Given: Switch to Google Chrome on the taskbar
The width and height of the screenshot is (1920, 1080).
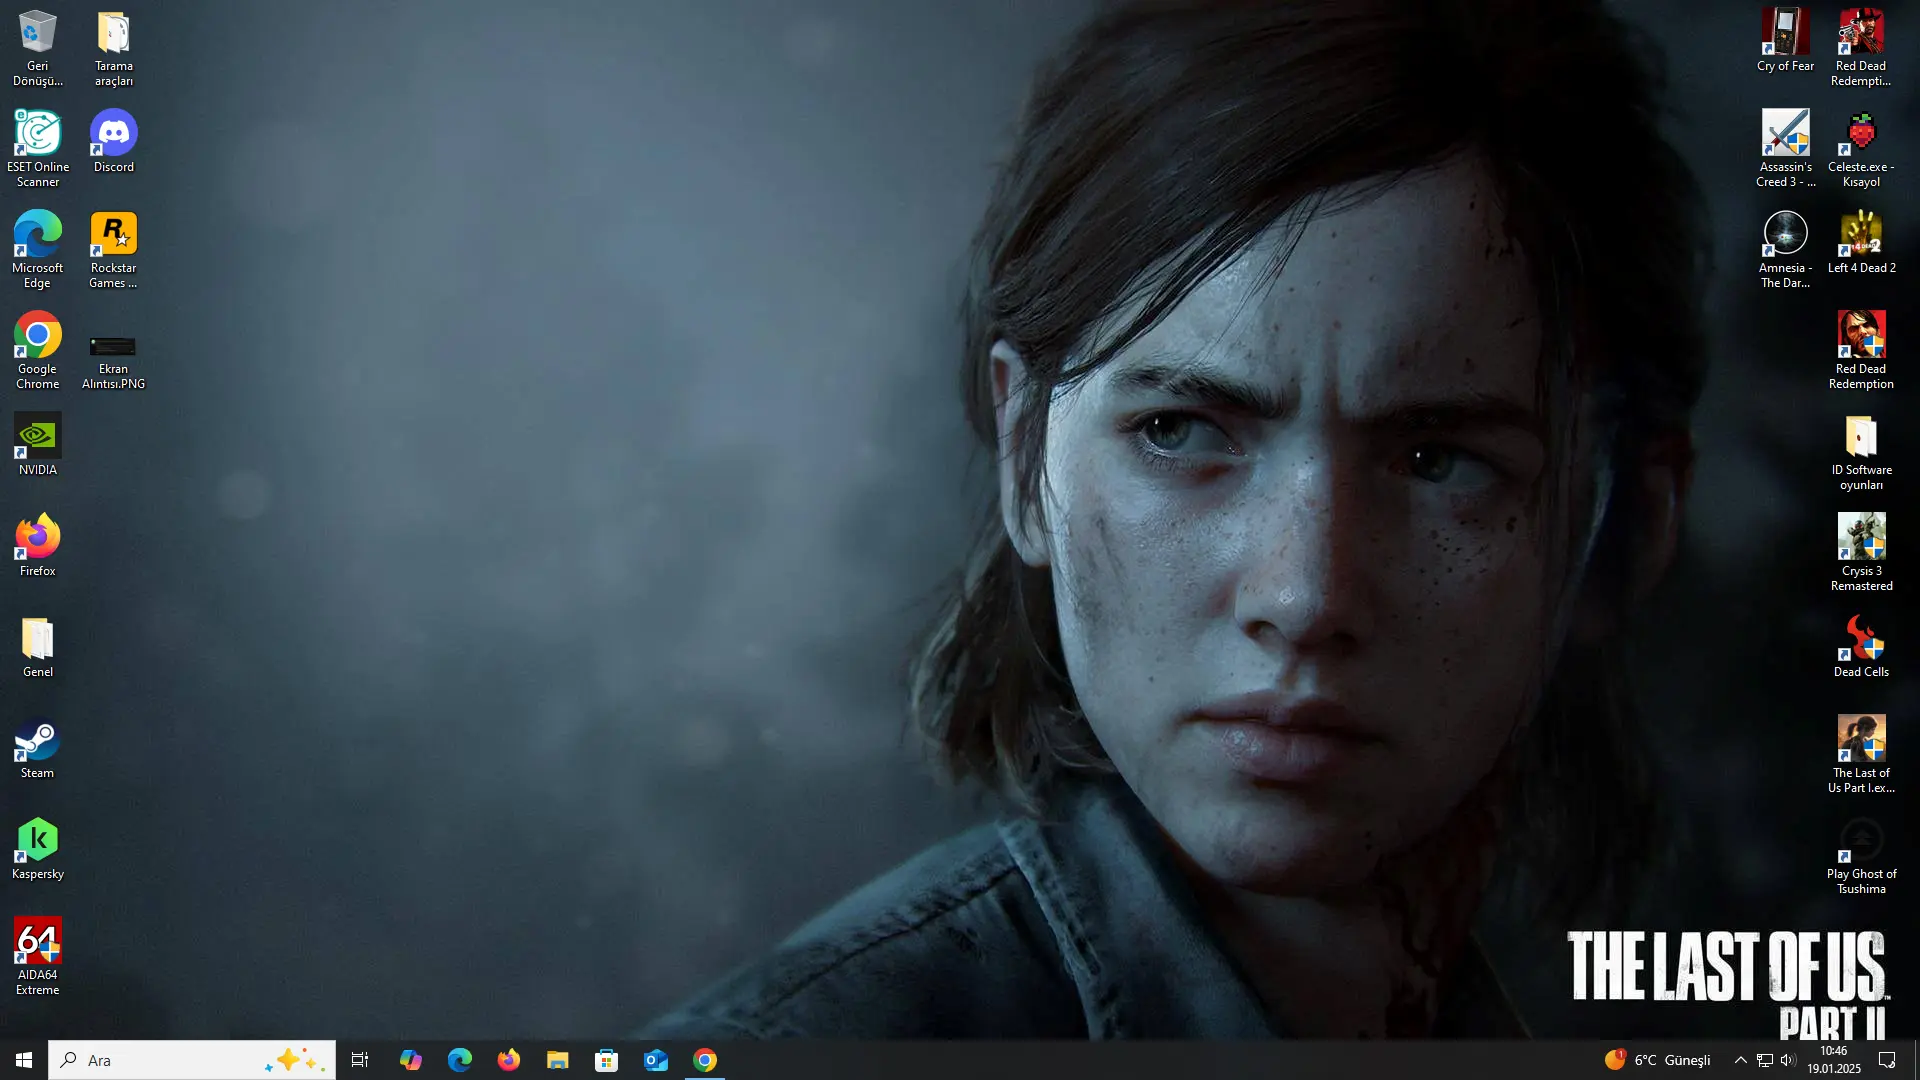Looking at the screenshot, I should tap(705, 1060).
